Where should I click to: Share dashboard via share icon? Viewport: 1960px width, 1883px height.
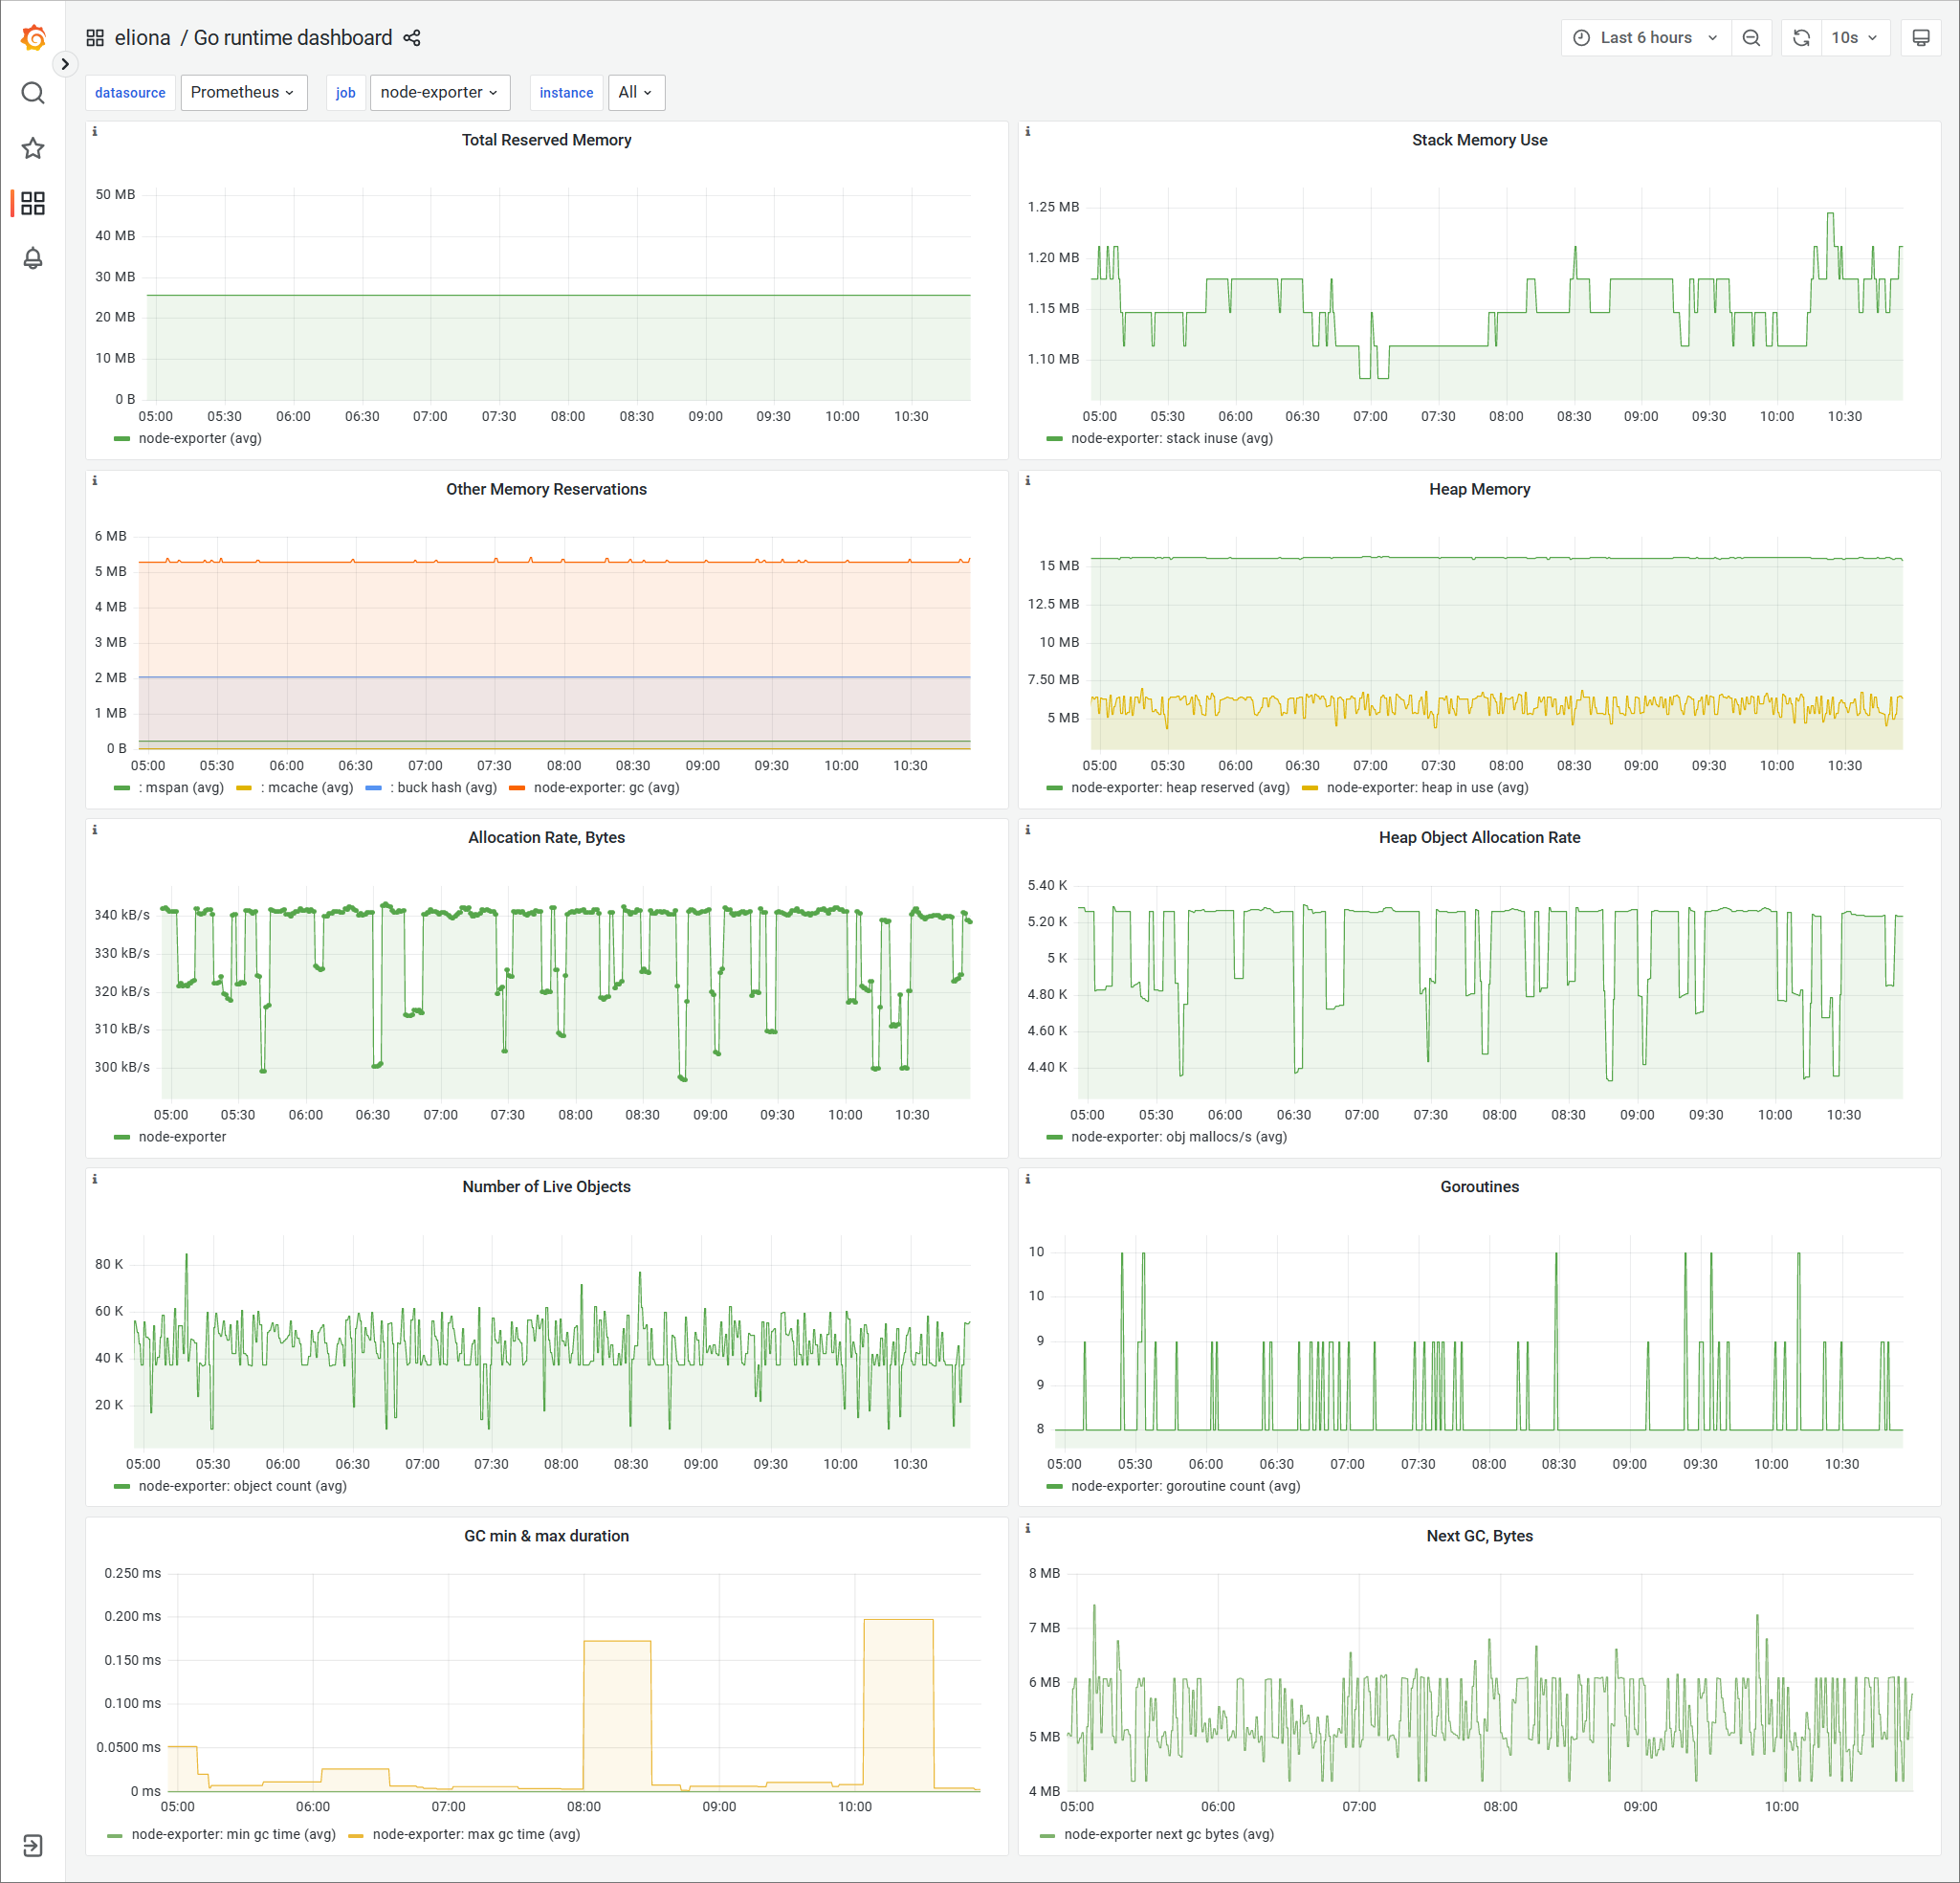(412, 38)
